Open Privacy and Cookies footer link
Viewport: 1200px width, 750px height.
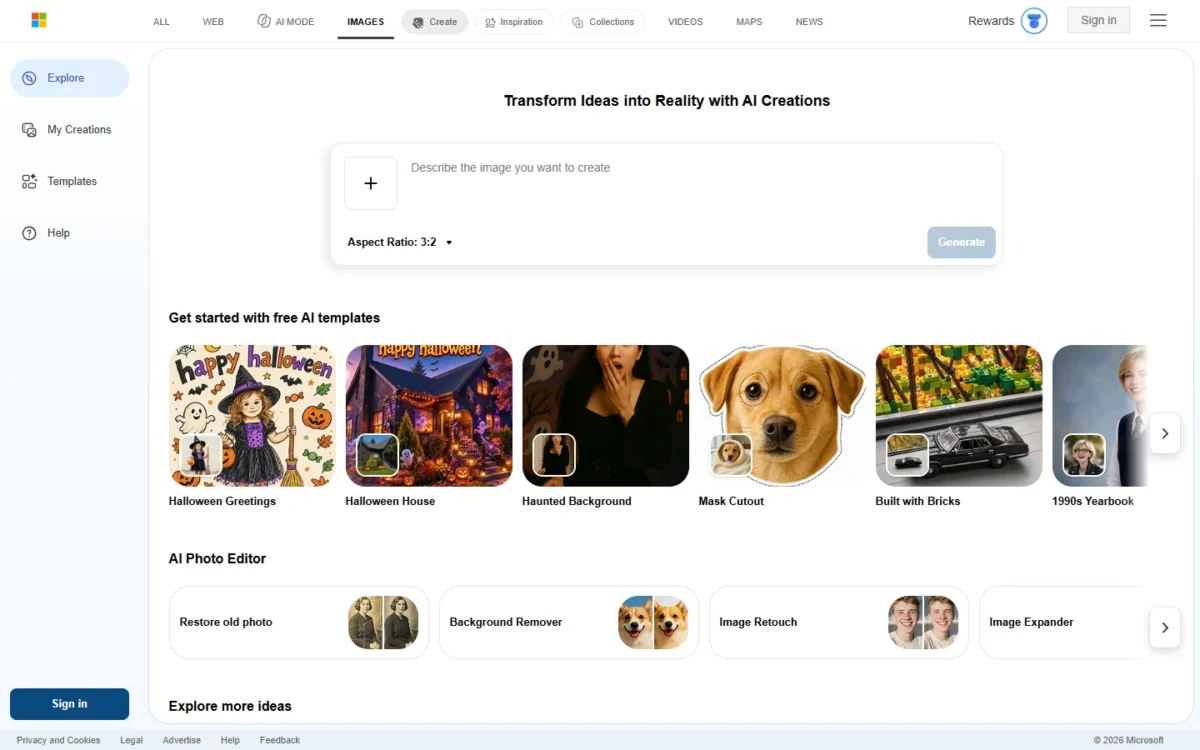pyautogui.click(x=58, y=740)
